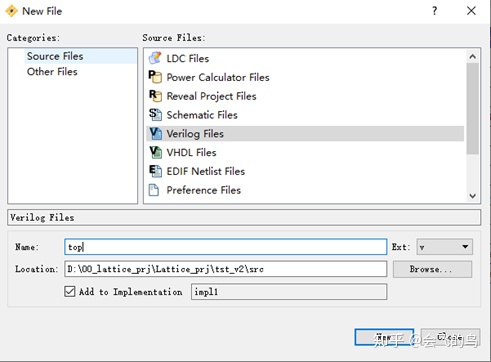This screenshot has width=491, height=362.
Task: Select the Schematic Files icon
Action: 155,115
